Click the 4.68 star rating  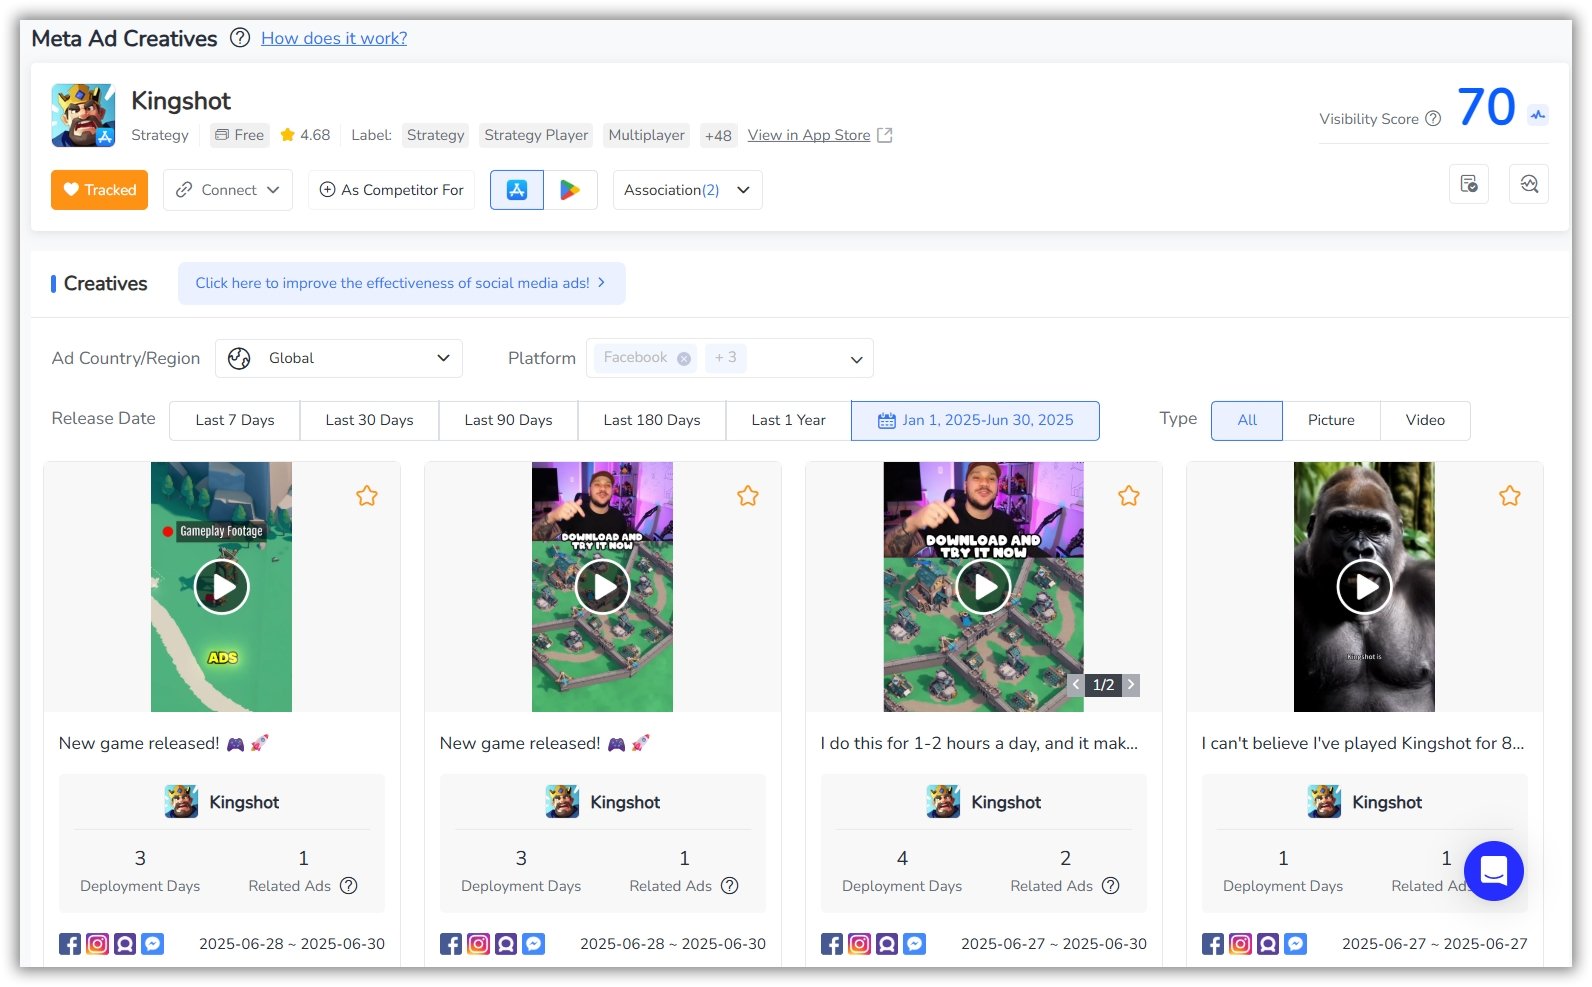pyautogui.click(x=305, y=135)
